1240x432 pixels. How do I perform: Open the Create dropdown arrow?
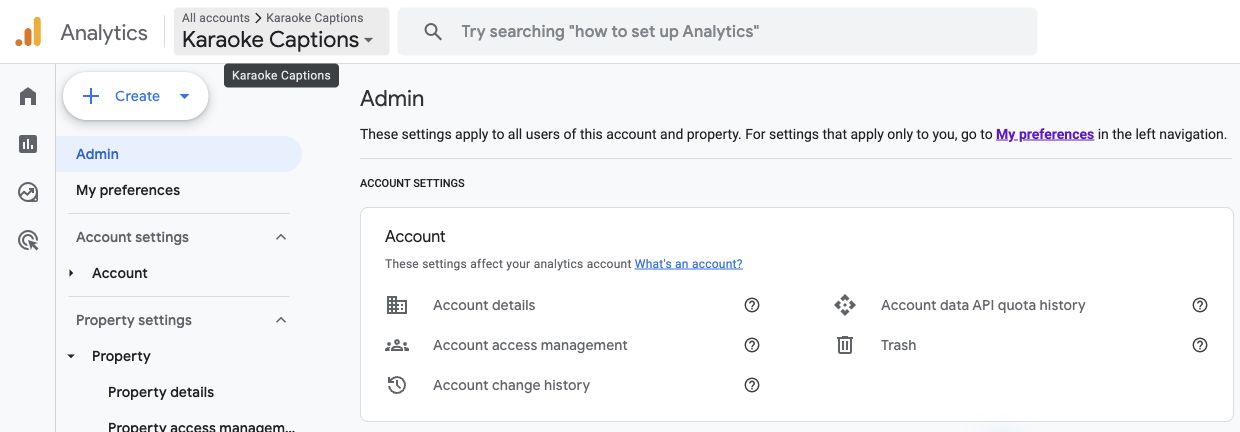184,97
